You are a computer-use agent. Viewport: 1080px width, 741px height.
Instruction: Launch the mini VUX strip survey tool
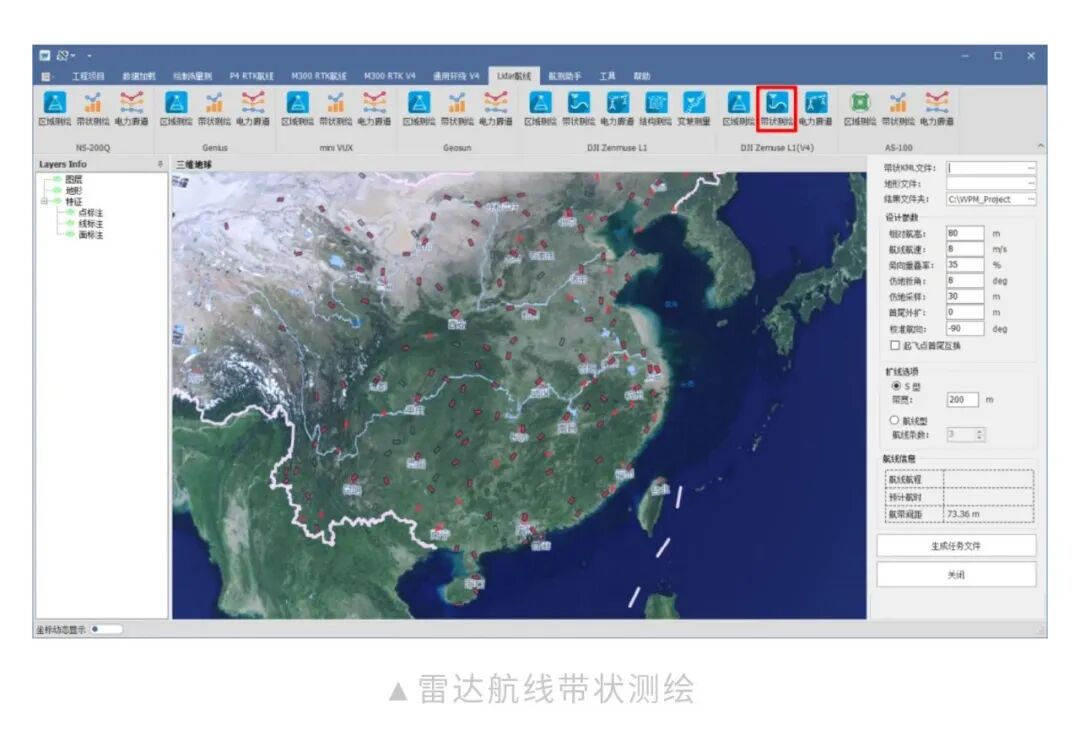[335, 109]
